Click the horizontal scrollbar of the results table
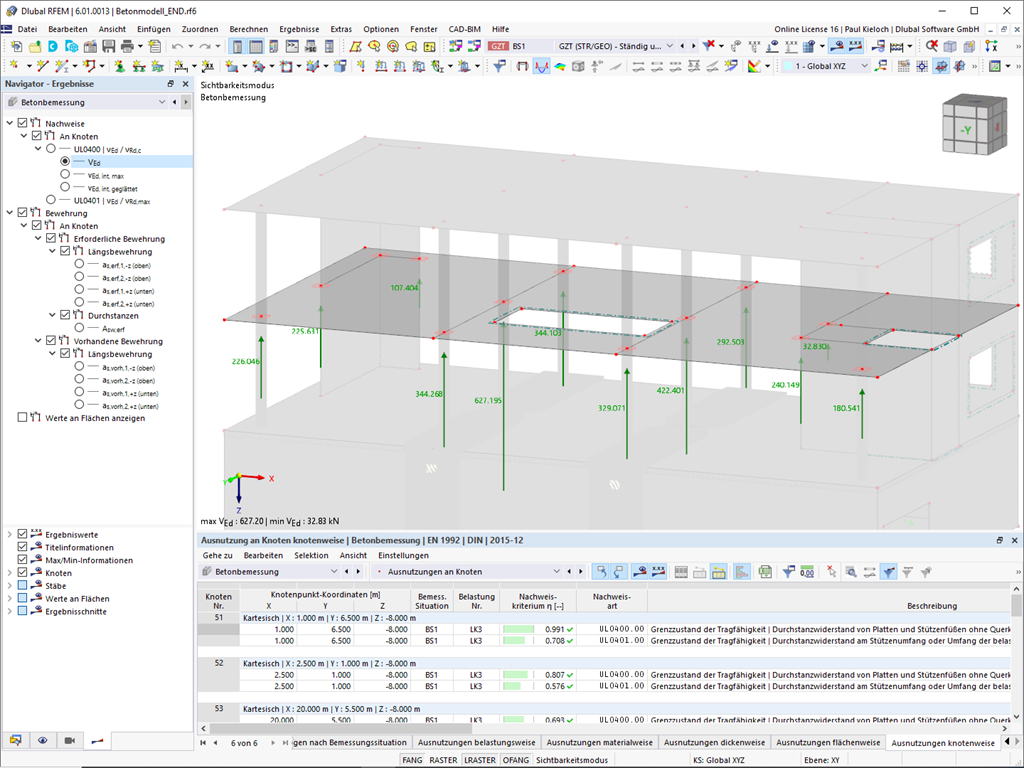Viewport: 1024px width, 768px height. (x=340, y=728)
